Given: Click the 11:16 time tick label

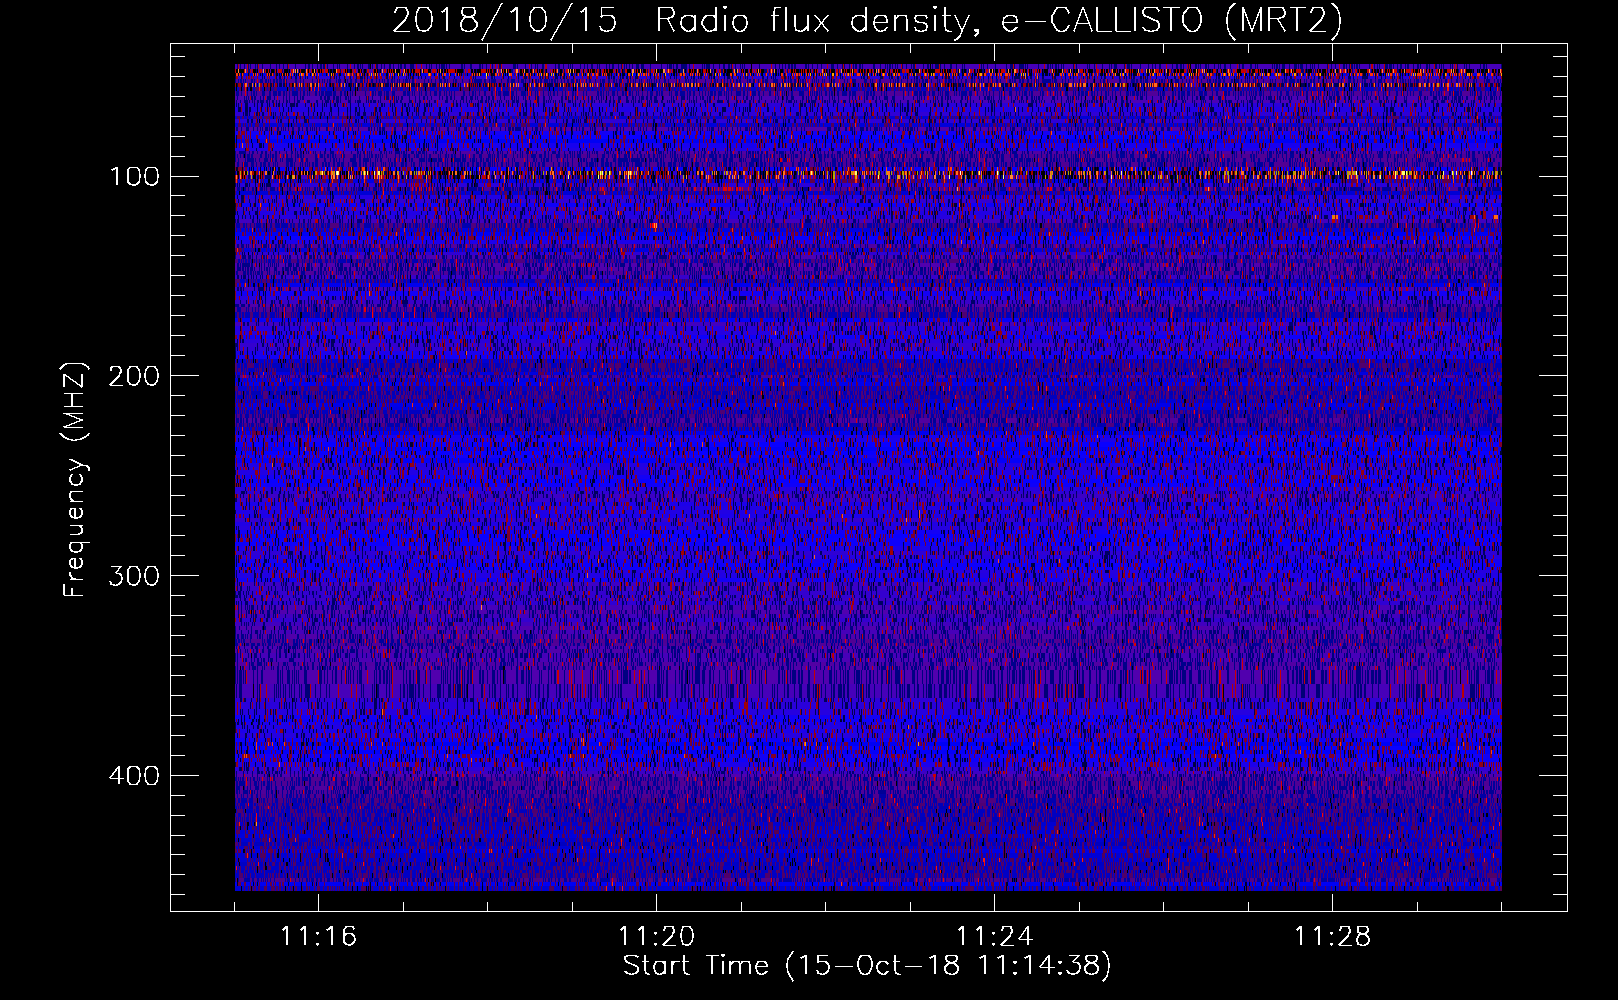Looking at the screenshot, I should coord(319,937).
